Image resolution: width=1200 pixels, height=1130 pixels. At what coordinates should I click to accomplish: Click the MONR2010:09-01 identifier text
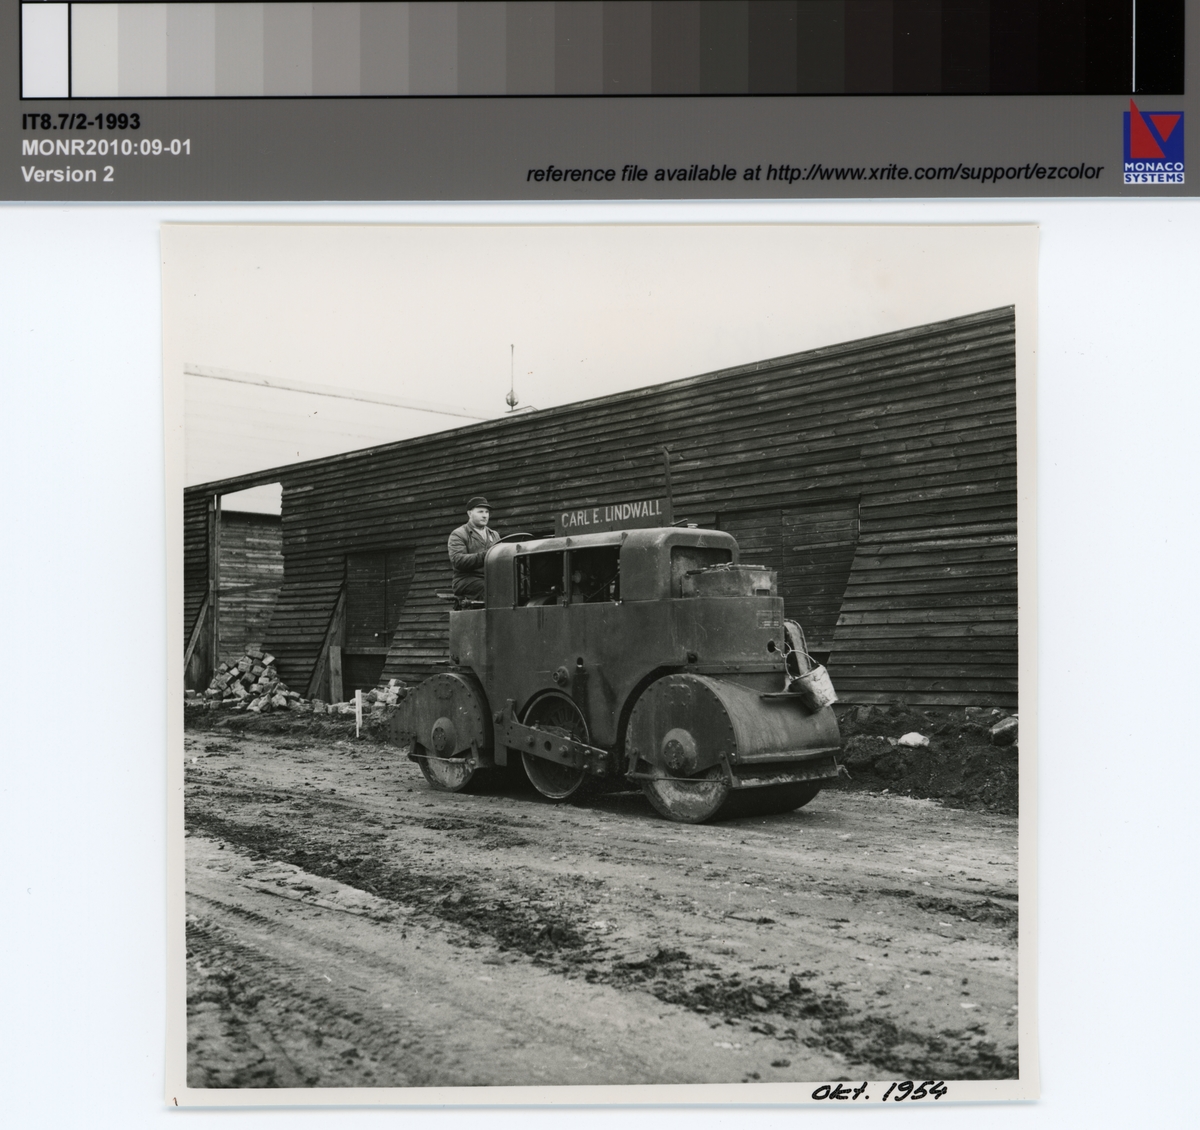106,148
